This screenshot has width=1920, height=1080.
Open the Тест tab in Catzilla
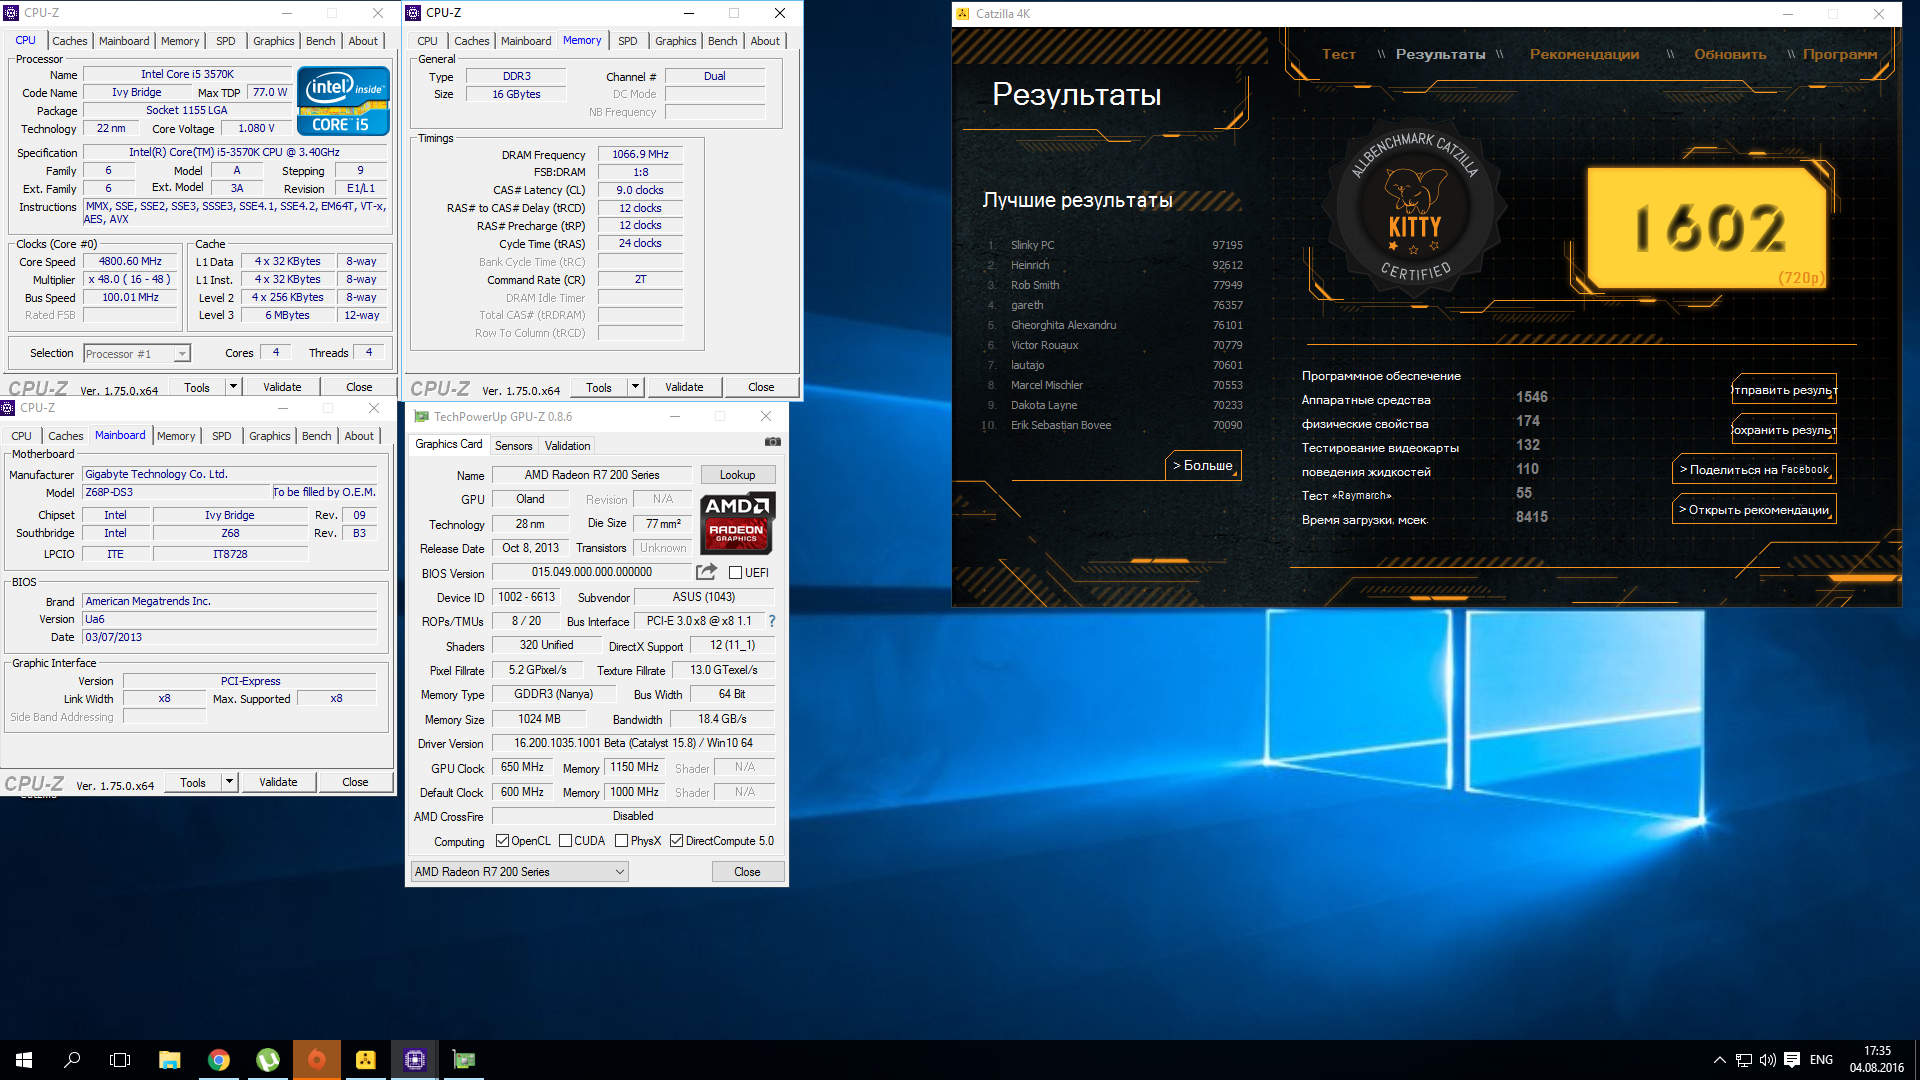click(1338, 55)
